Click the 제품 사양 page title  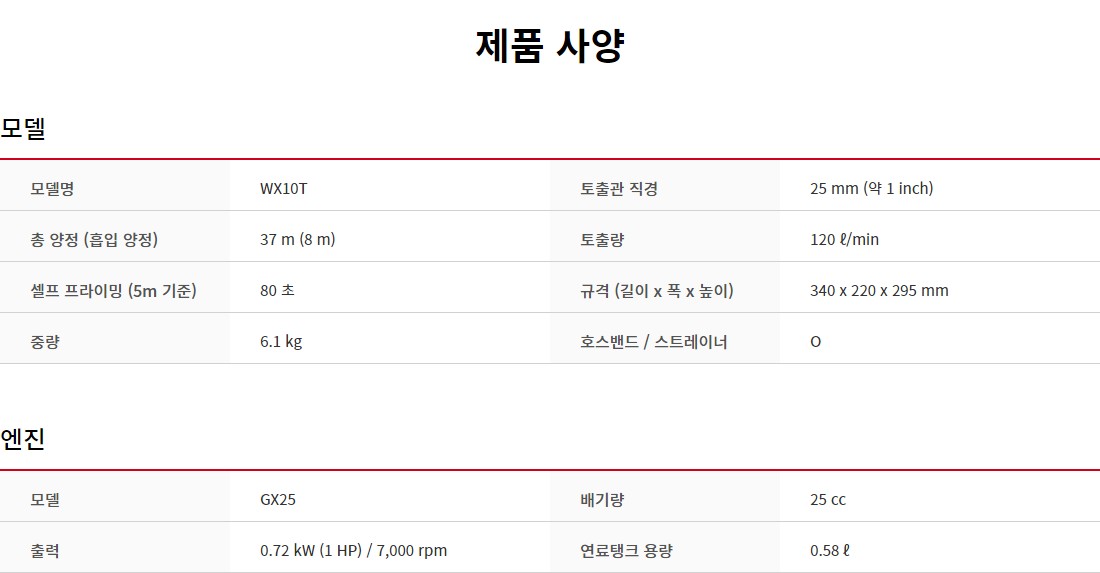pyautogui.click(x=549, y=47)
